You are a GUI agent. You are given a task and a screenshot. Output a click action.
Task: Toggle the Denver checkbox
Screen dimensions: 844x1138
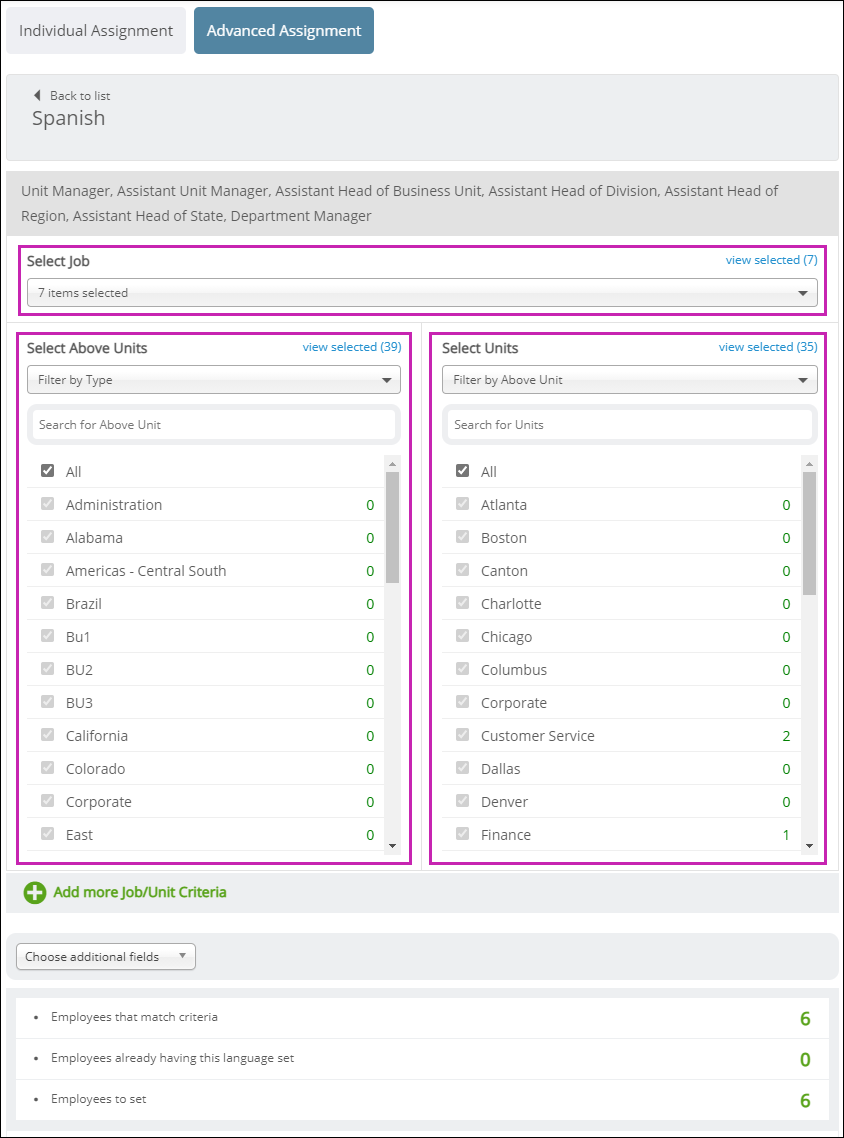point(462,801)
